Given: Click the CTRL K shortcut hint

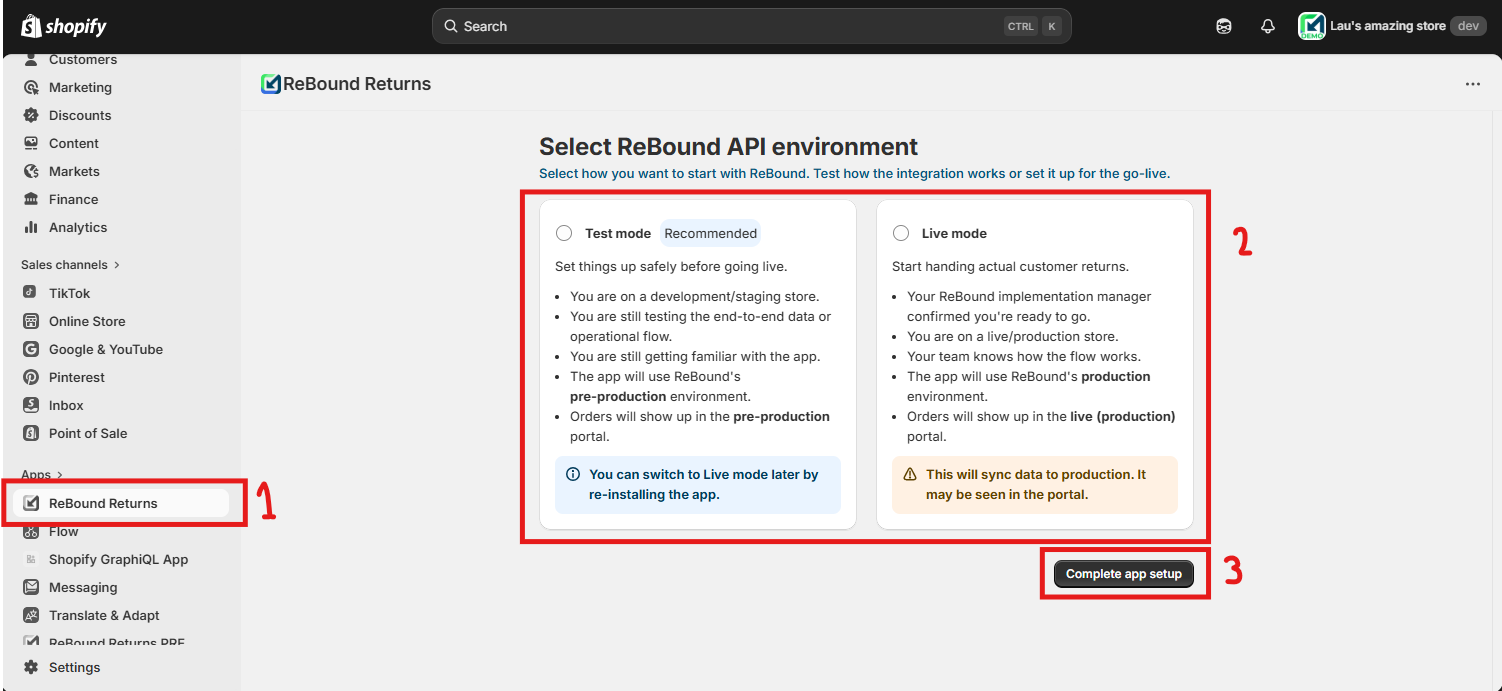Looking at the screenshot, I should (x=1032, y=26).
